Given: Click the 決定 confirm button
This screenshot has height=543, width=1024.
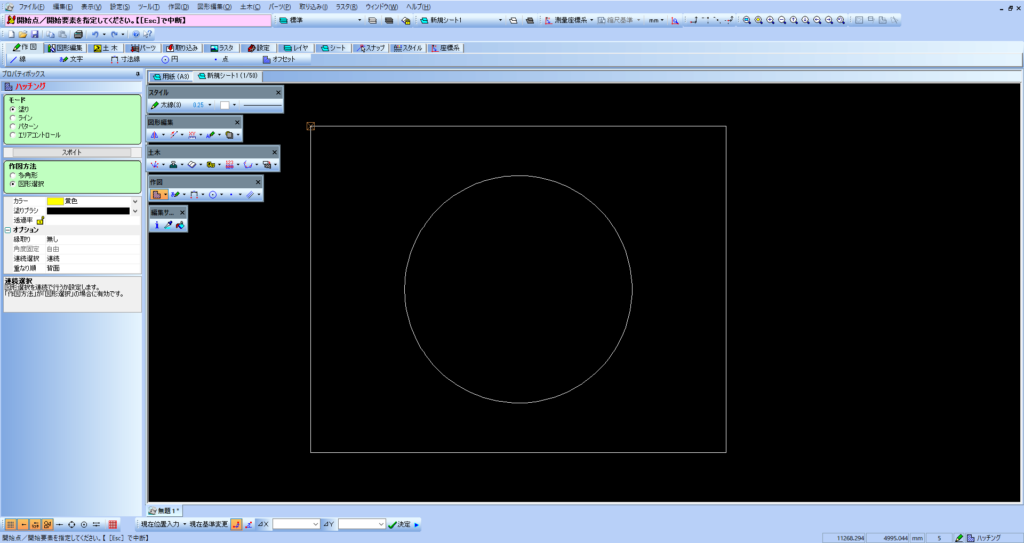Looking at the screenshot, I should [399, 524].
